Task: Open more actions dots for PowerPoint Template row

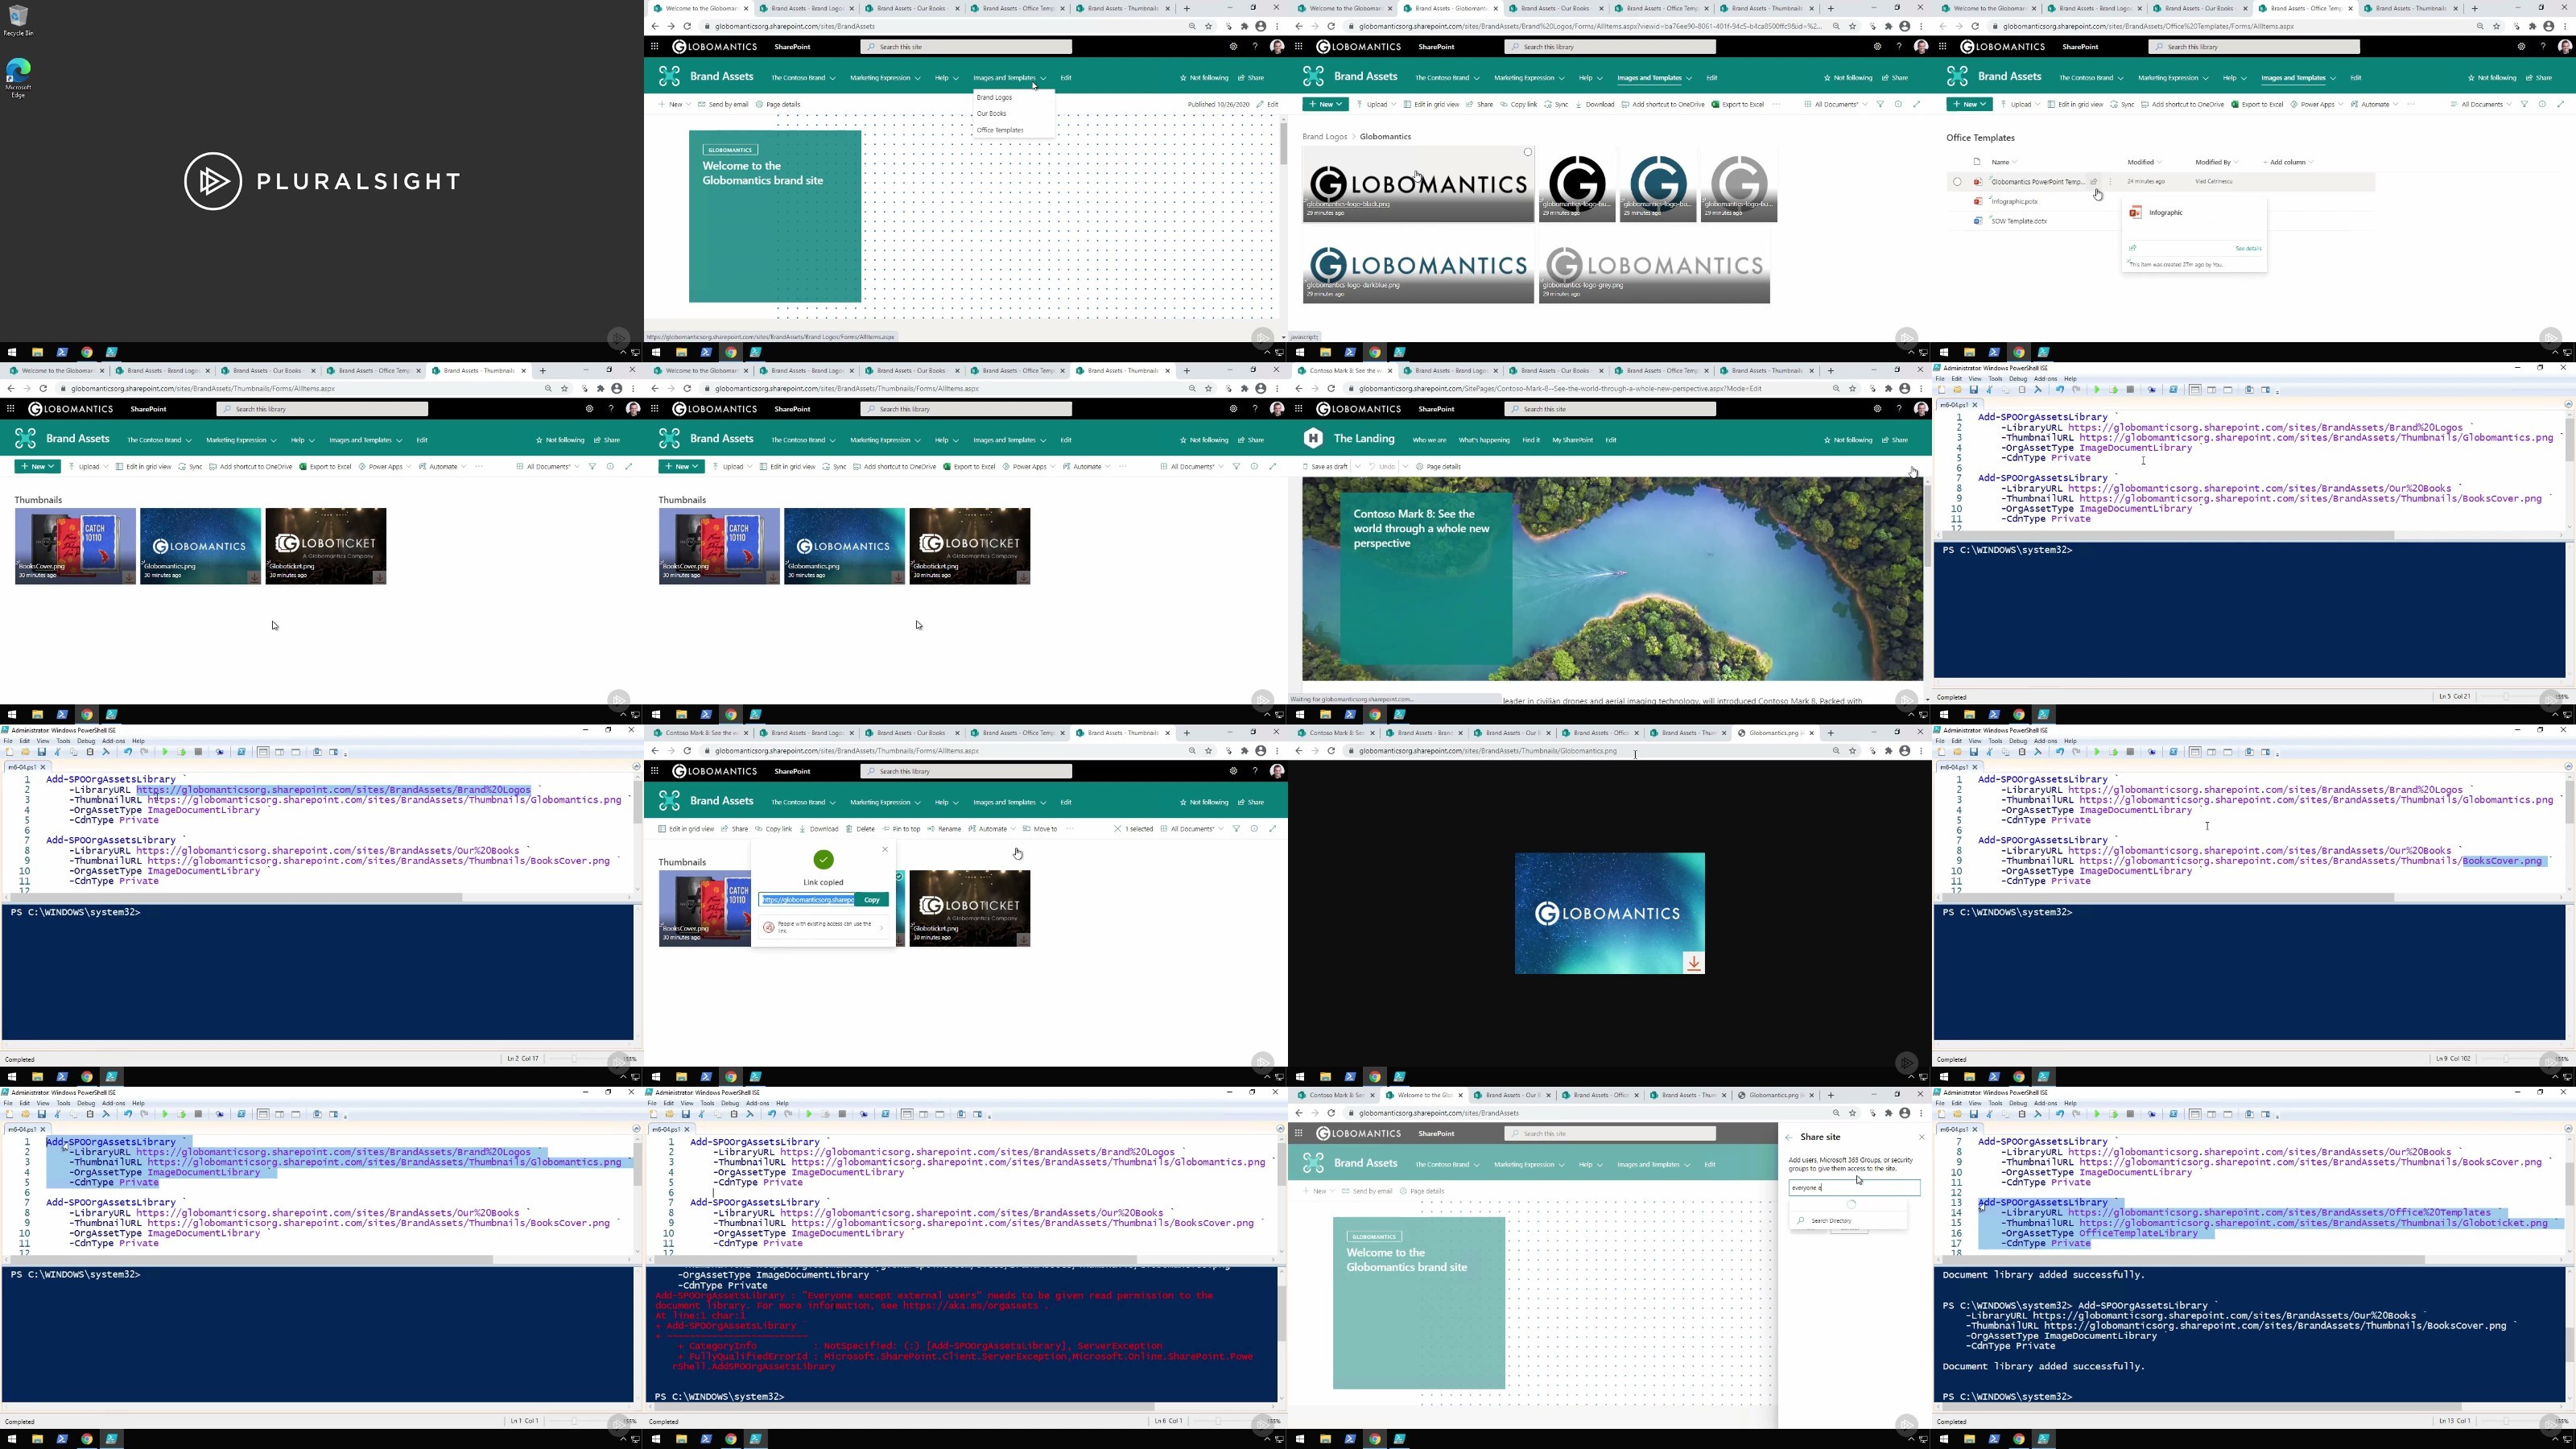Action: [2110, 182]
